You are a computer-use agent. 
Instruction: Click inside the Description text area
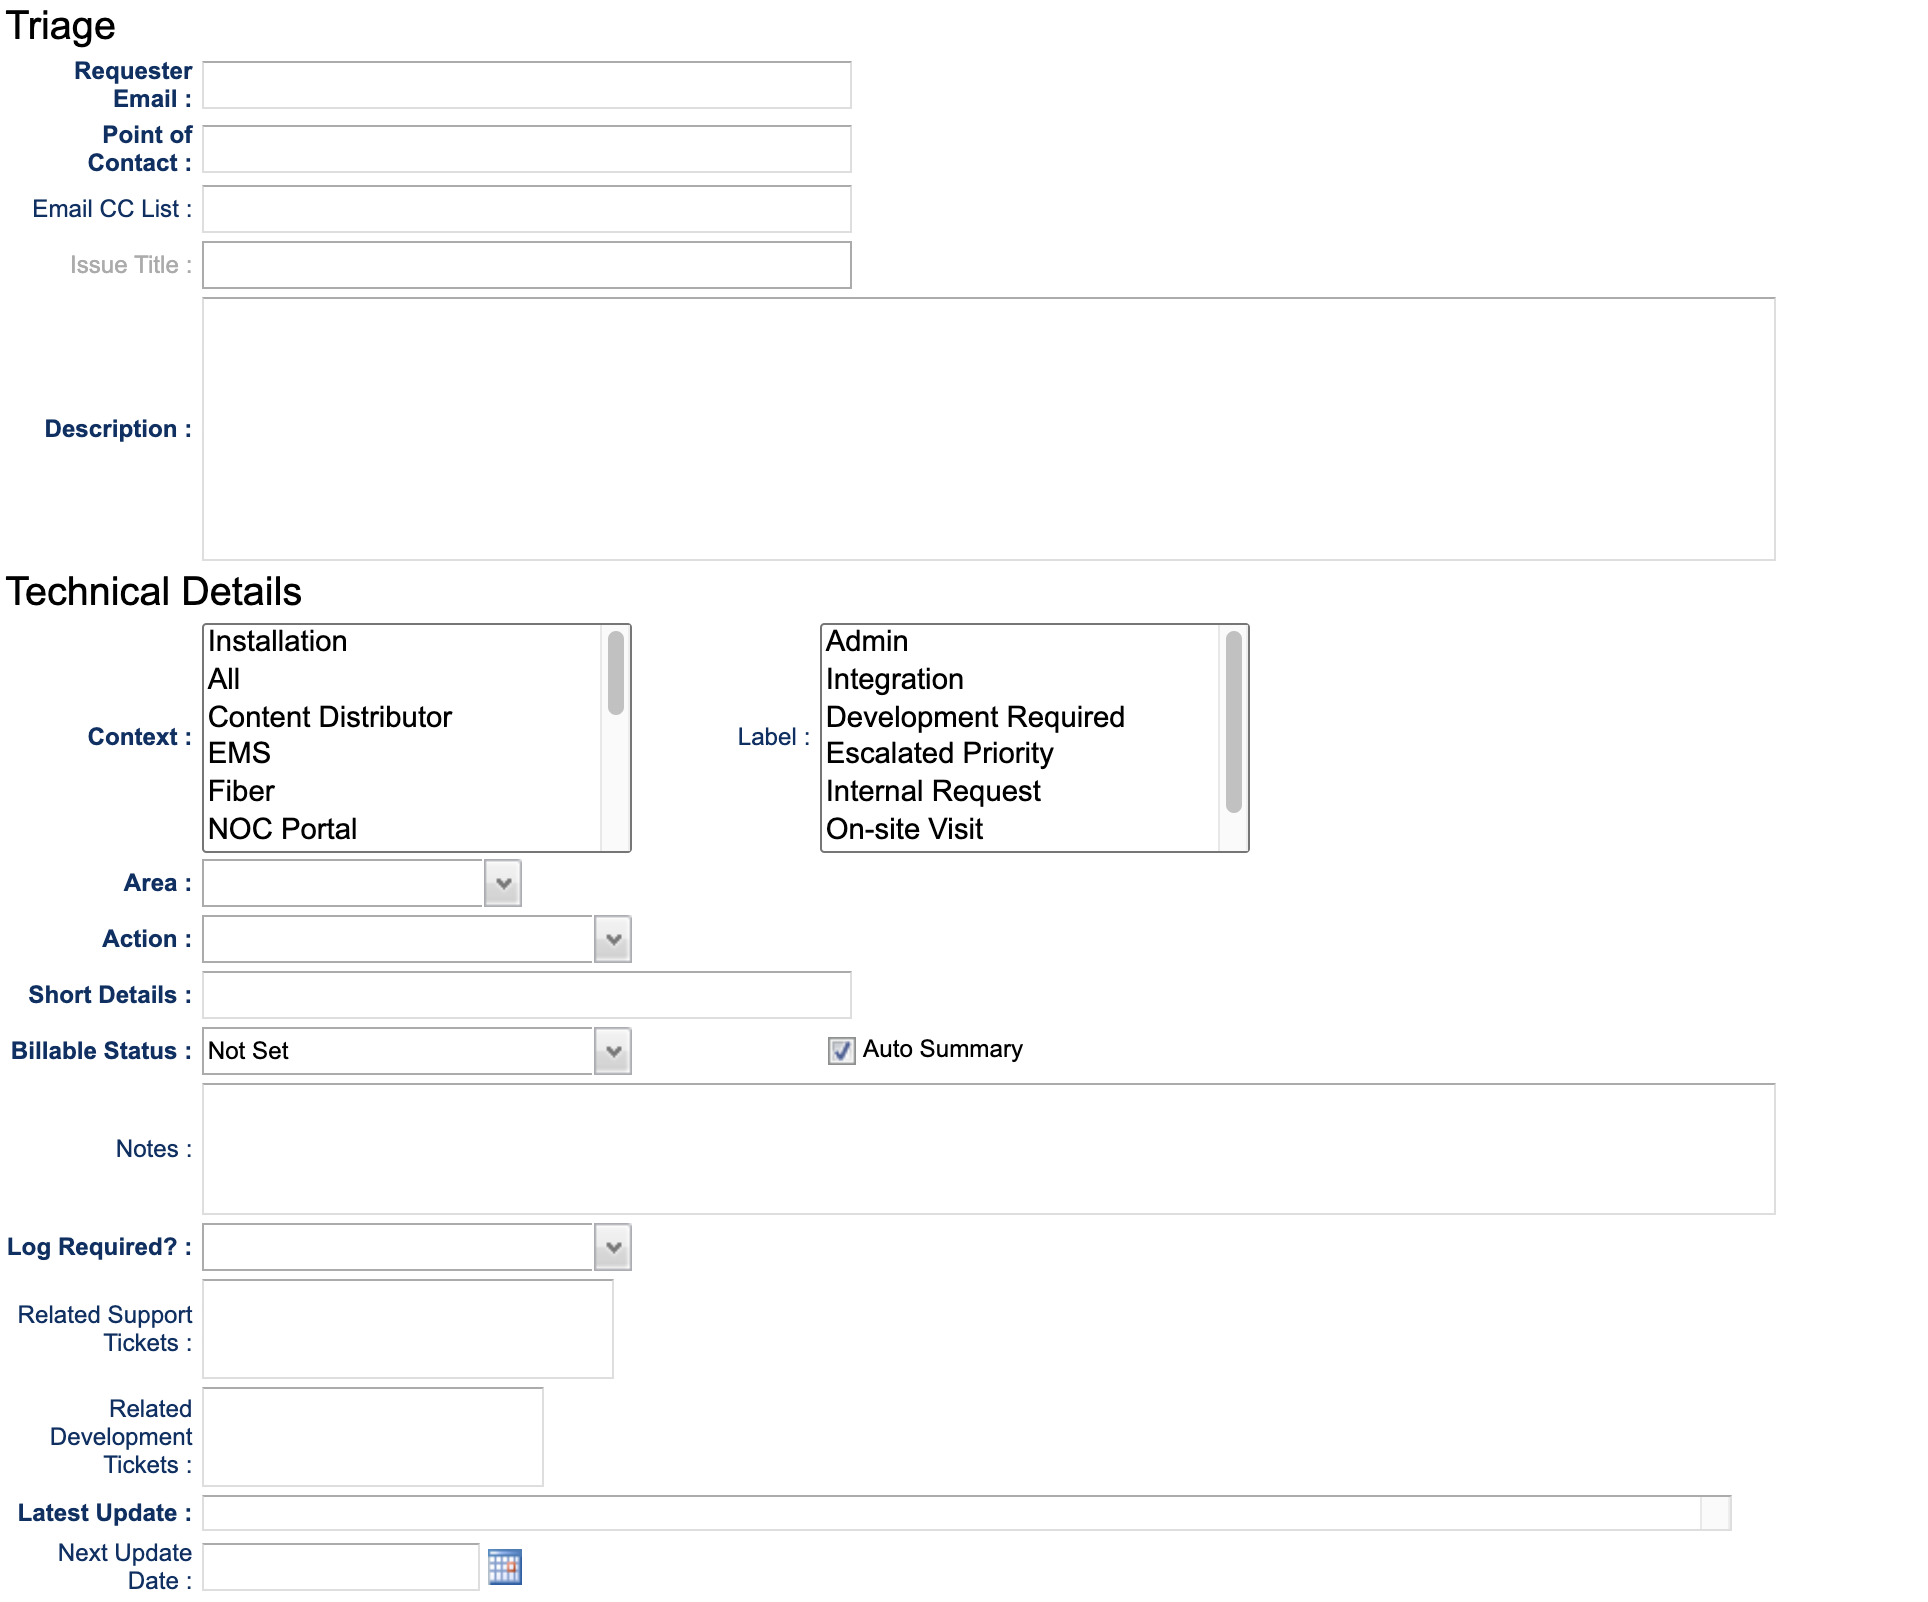coord(988,429)
